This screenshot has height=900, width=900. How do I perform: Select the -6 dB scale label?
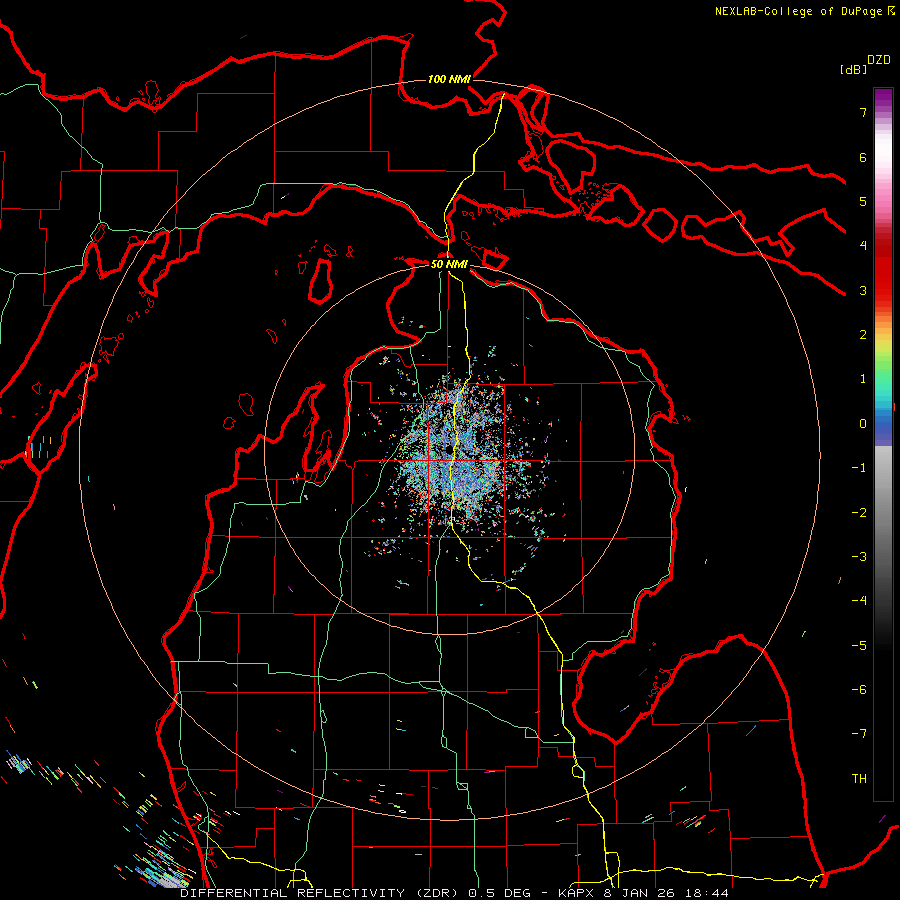[x=859, y=690]
